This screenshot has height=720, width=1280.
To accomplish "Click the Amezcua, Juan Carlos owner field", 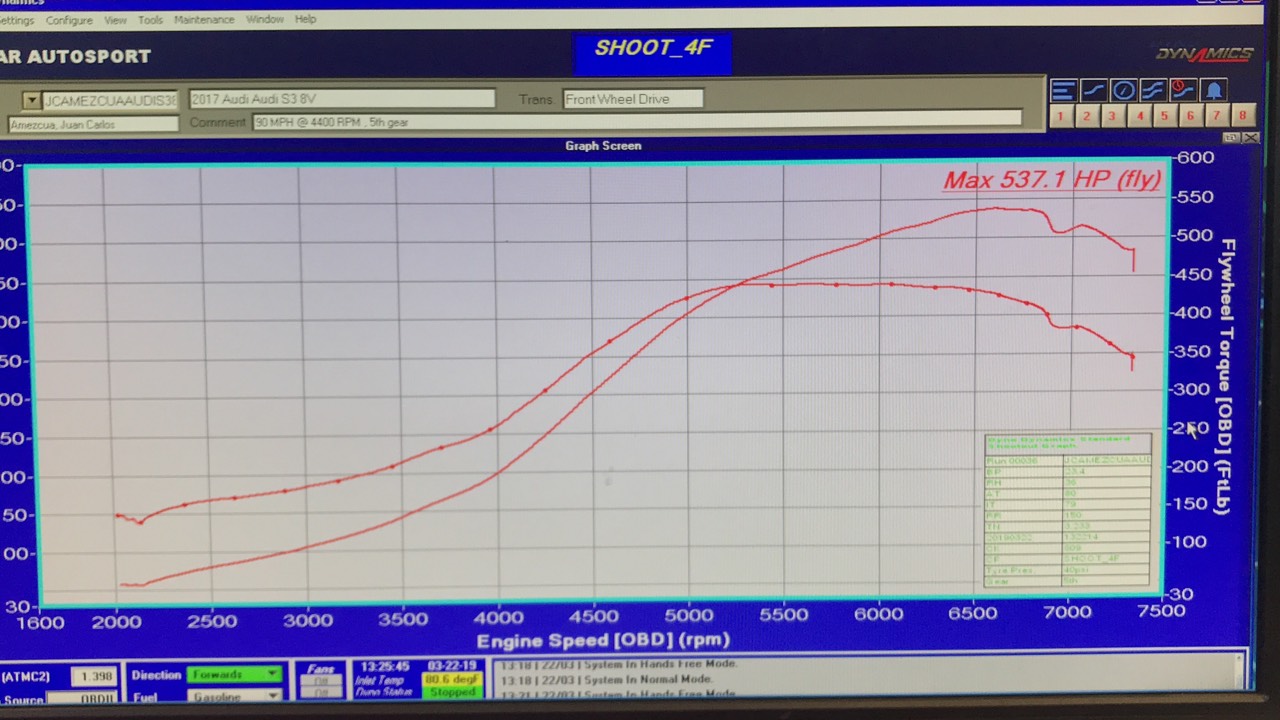I will coord(94,124).
